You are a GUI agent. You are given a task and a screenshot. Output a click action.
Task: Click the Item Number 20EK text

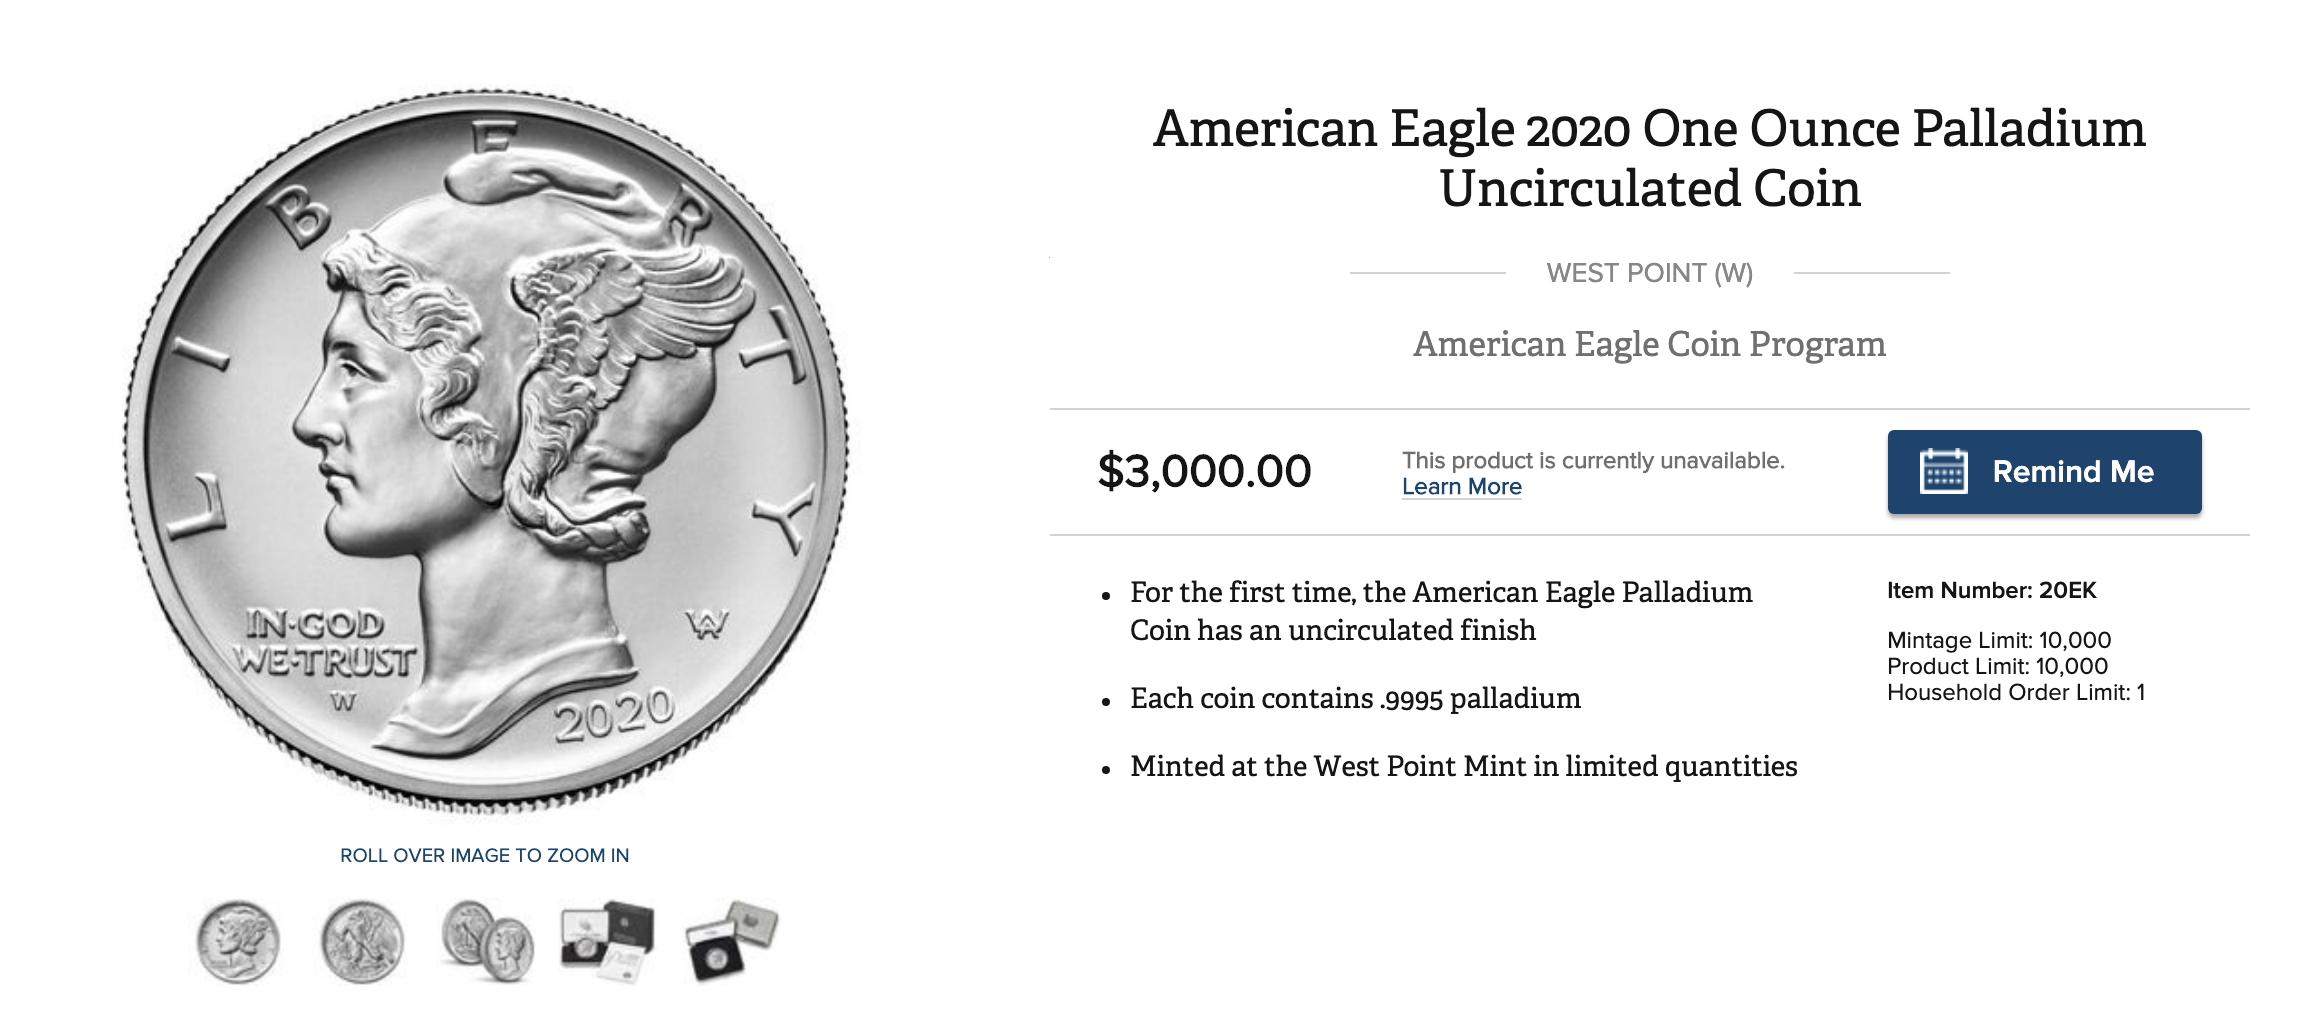coord(1991,591)
